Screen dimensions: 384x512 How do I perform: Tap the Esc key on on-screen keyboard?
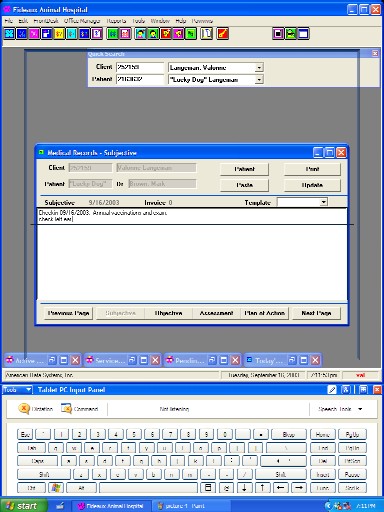(25, 435)
